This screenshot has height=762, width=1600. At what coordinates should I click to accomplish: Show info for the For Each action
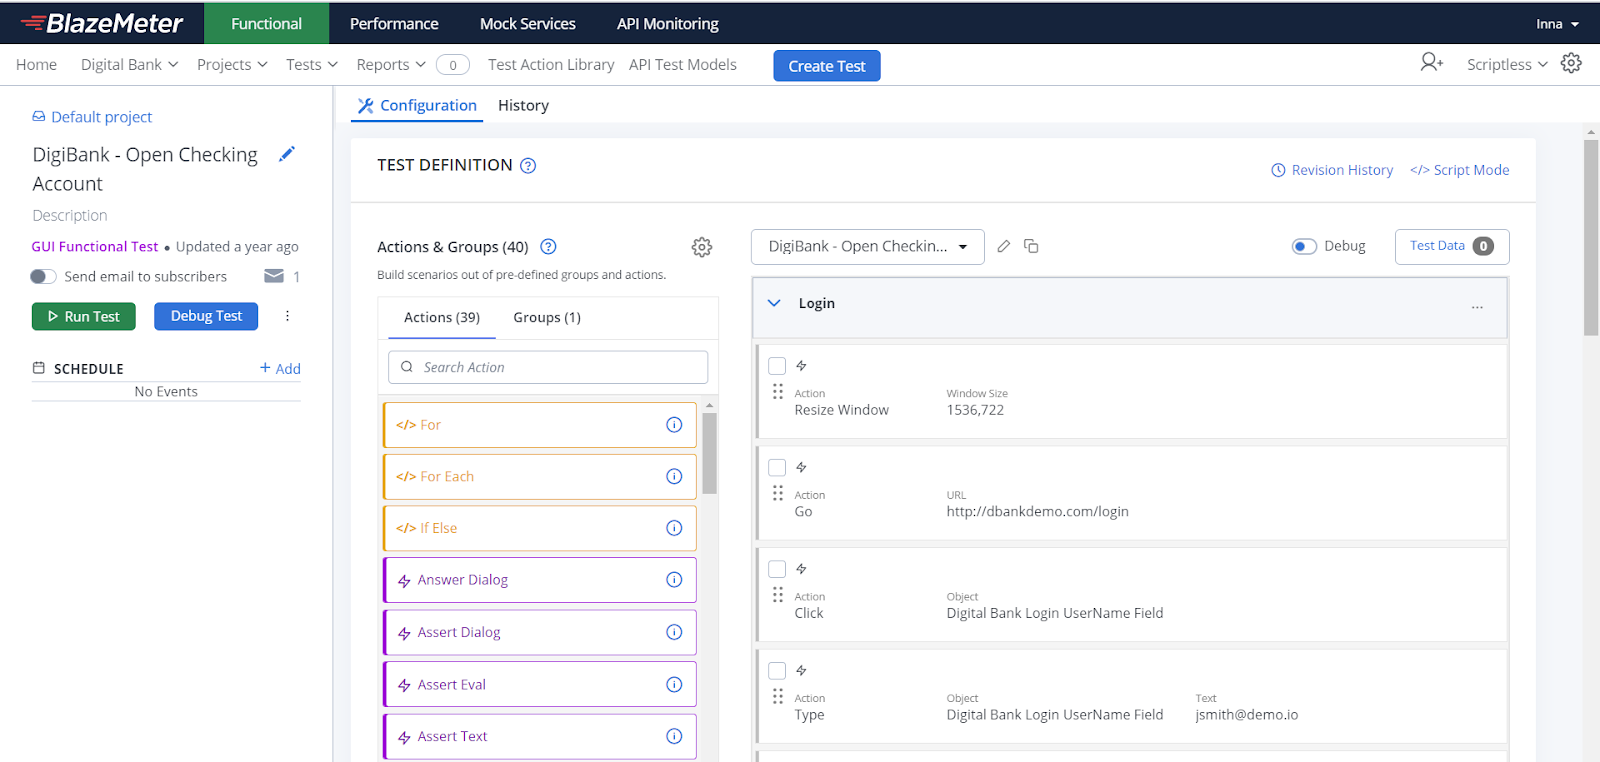(674, 477)
